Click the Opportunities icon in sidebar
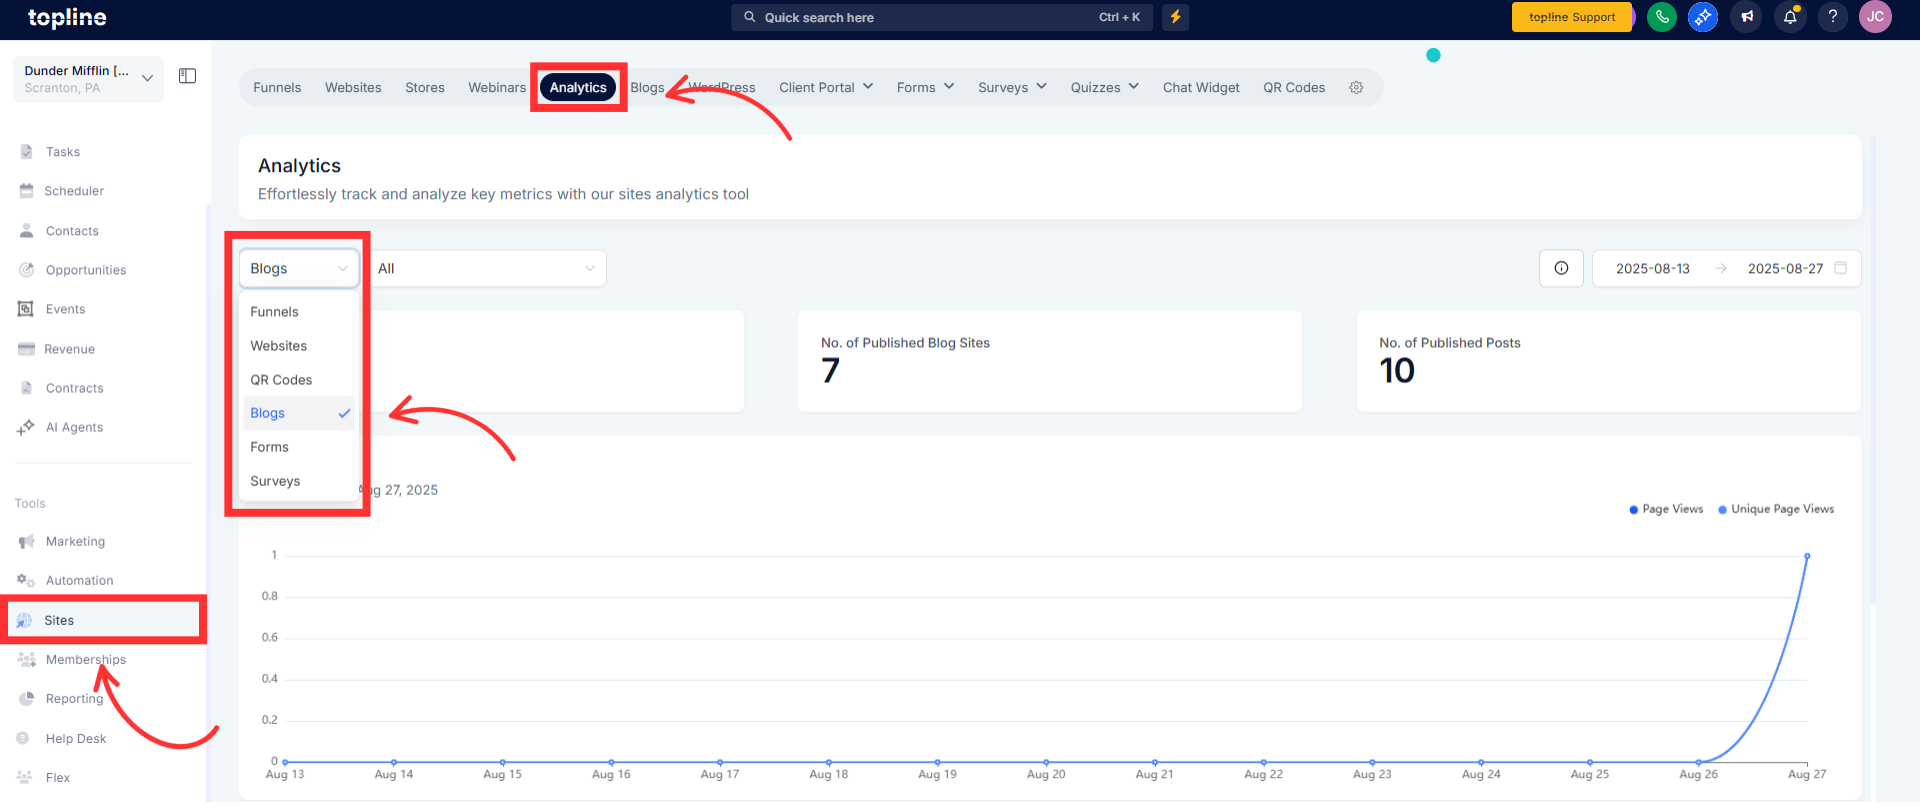Screen dimensions: 1920x811 coord(26,270)
